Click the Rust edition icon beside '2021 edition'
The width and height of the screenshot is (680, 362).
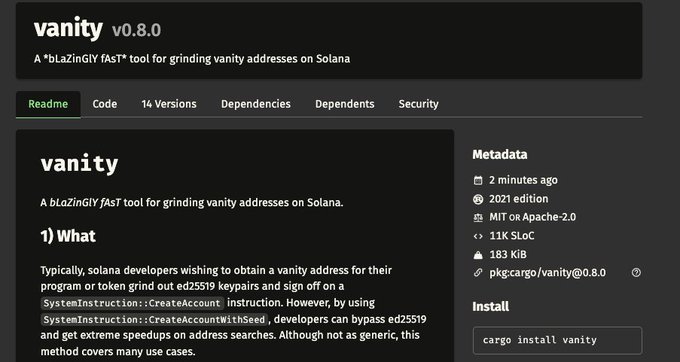pyautogui.click(x=478, y=199)
